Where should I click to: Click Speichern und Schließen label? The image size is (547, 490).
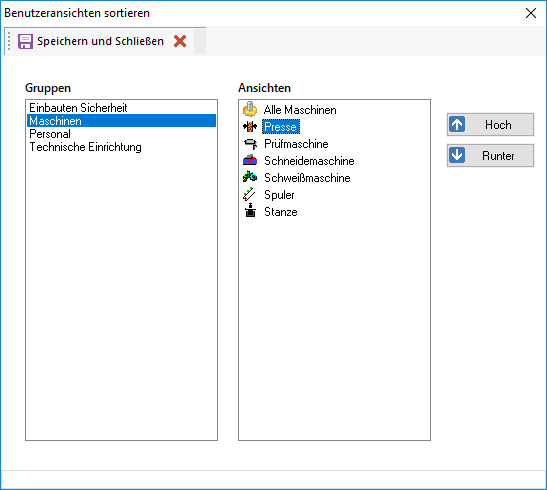pyautogui.click(x=100, y=41)
